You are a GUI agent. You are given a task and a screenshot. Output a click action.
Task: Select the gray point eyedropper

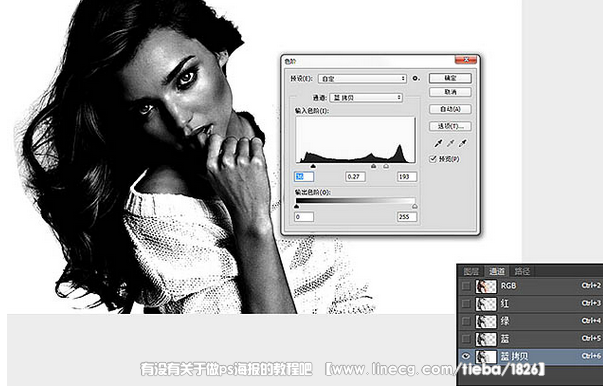tap(451, 143)
